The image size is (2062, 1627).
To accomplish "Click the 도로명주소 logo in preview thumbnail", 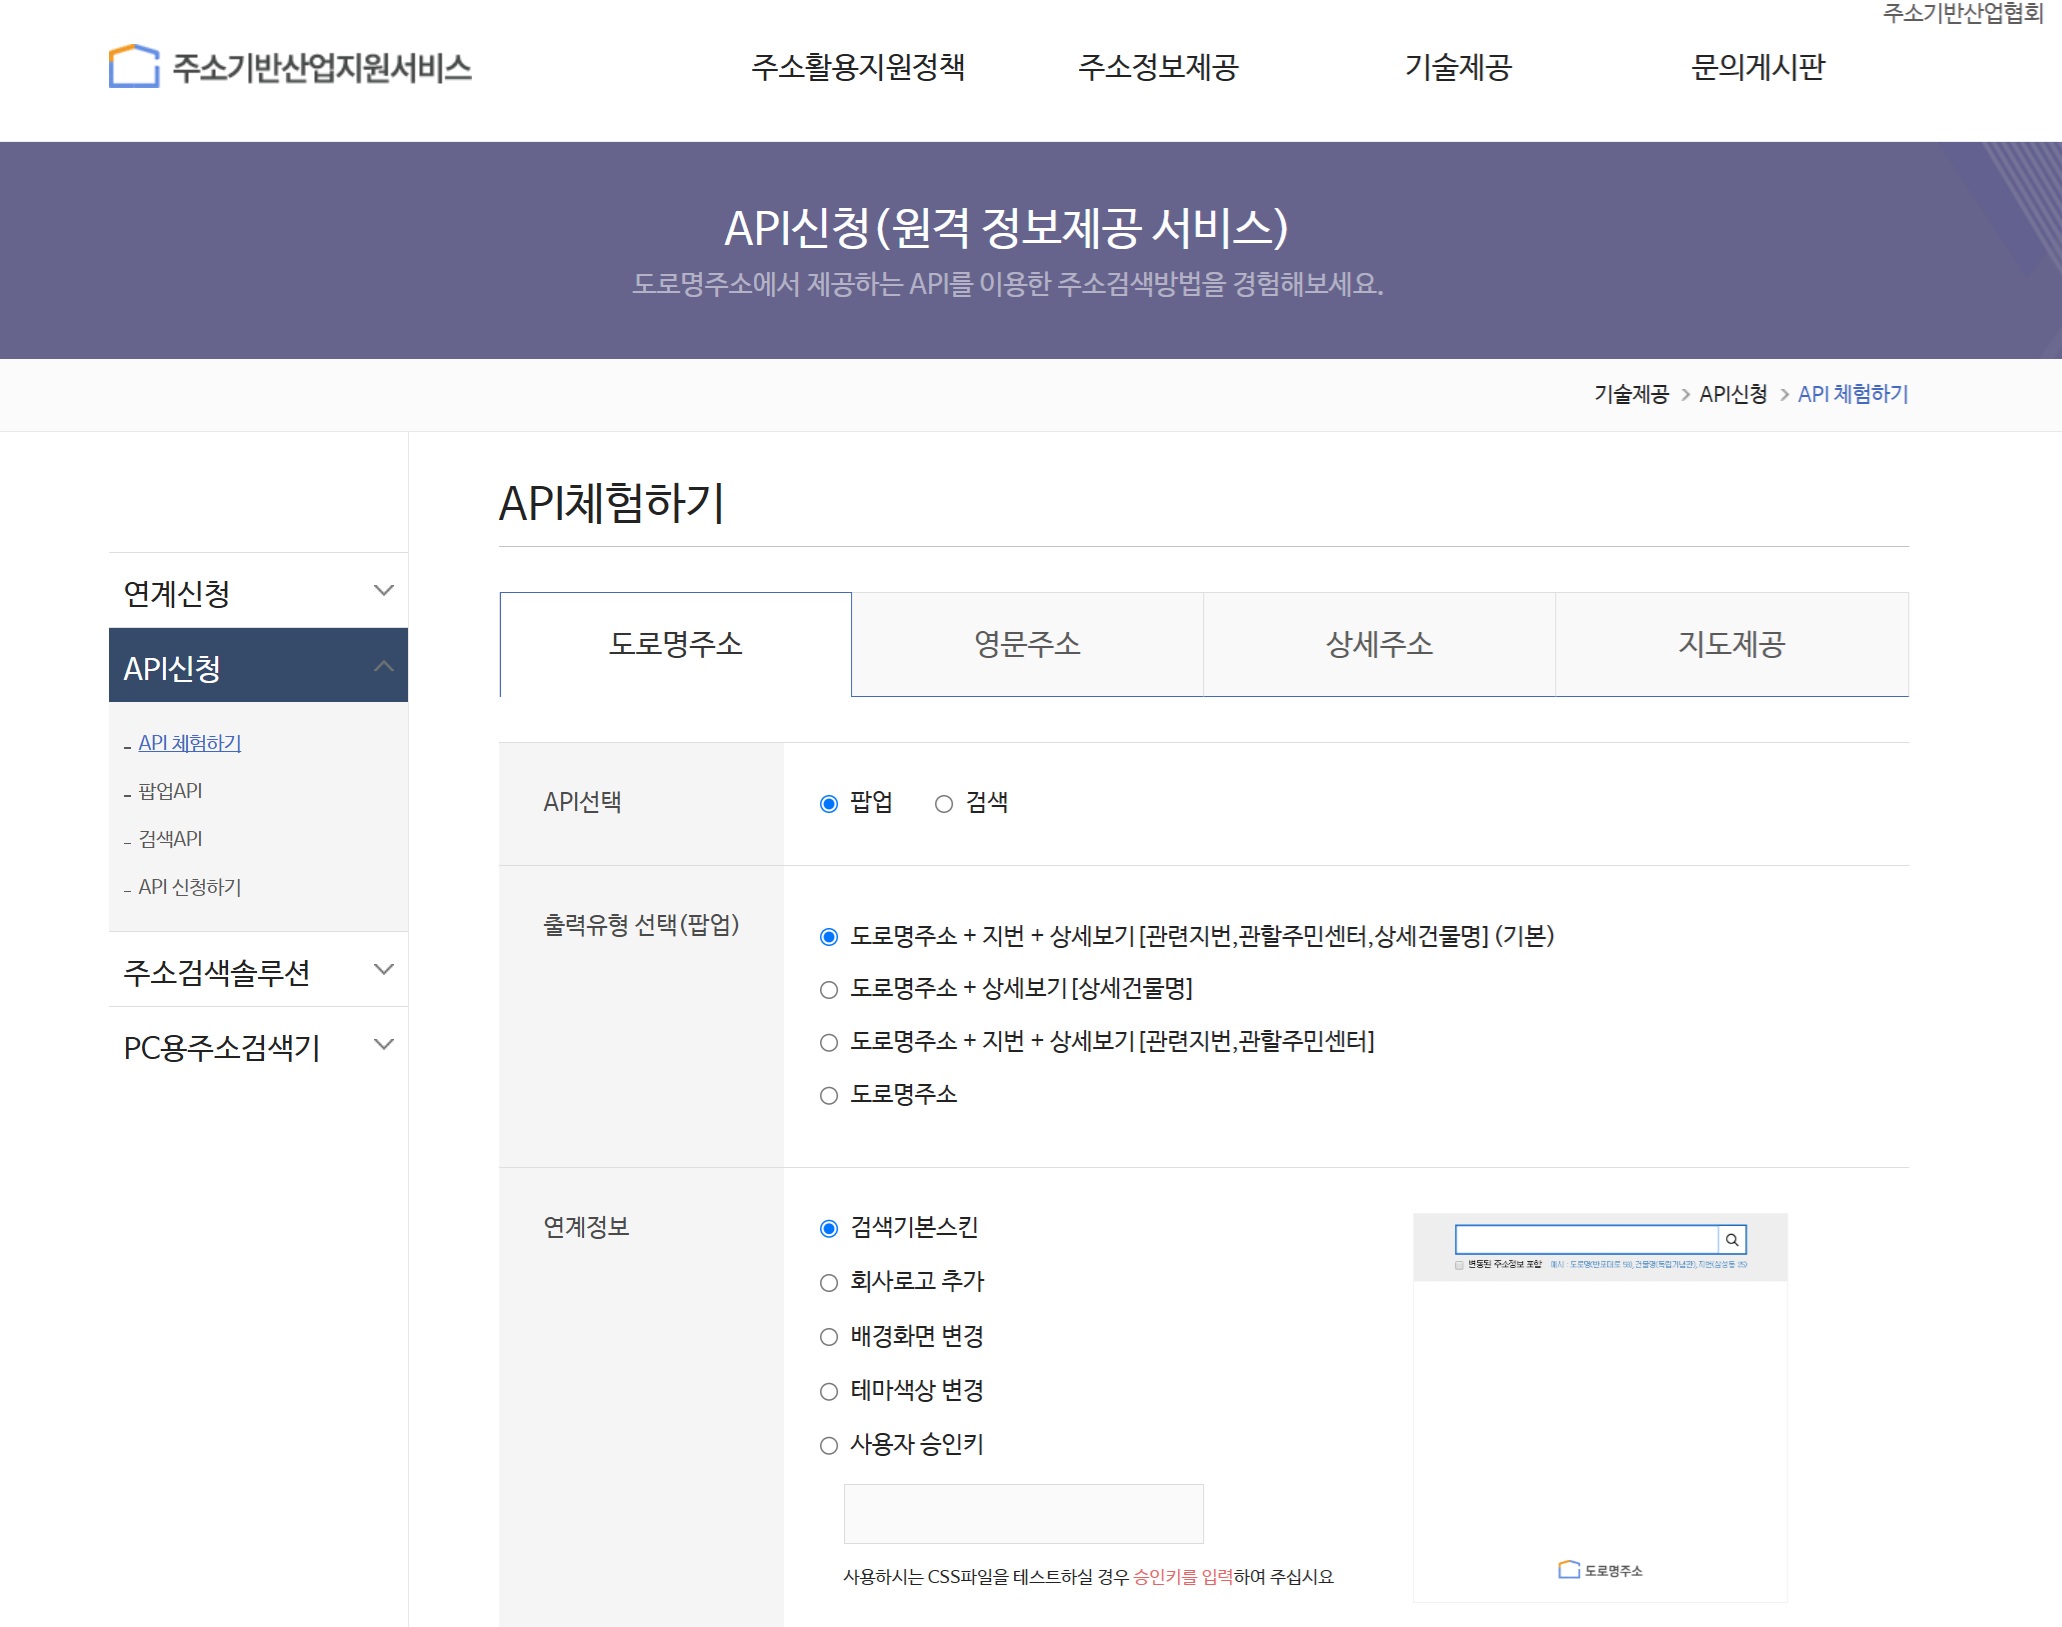I will pyautogui.click(x=1600, y=1570).
